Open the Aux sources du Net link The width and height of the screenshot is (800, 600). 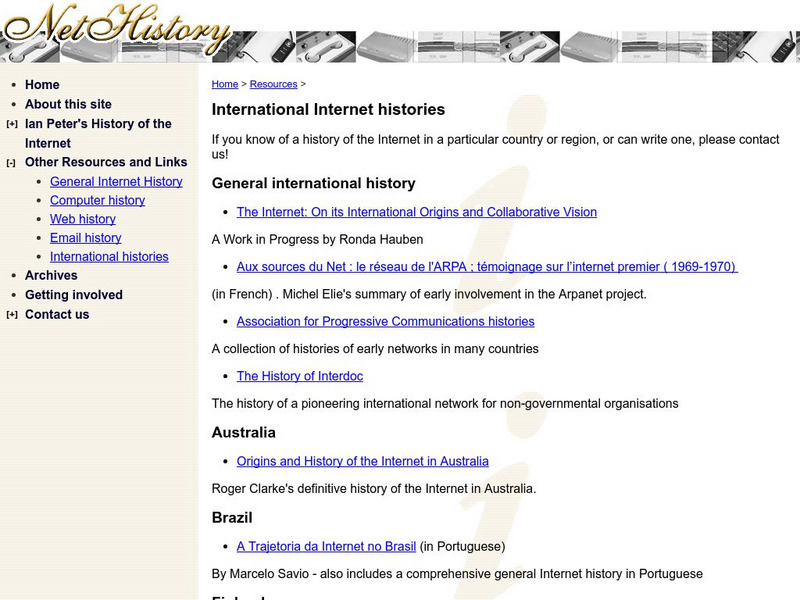click(x=486, y=267)
